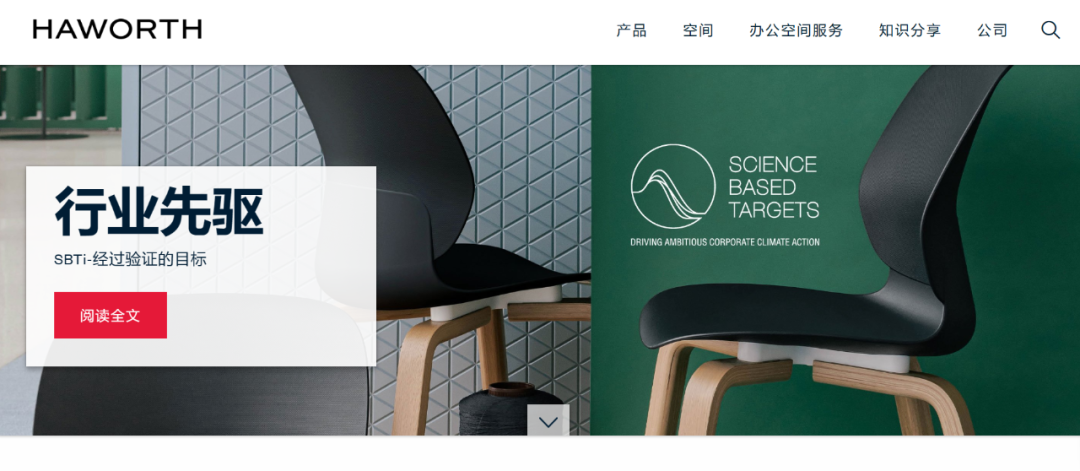This screenshot has width=1080, height=471.
Task: Click the HAWORTH logo
Action: pyautogui.click(x=117, y=30)
